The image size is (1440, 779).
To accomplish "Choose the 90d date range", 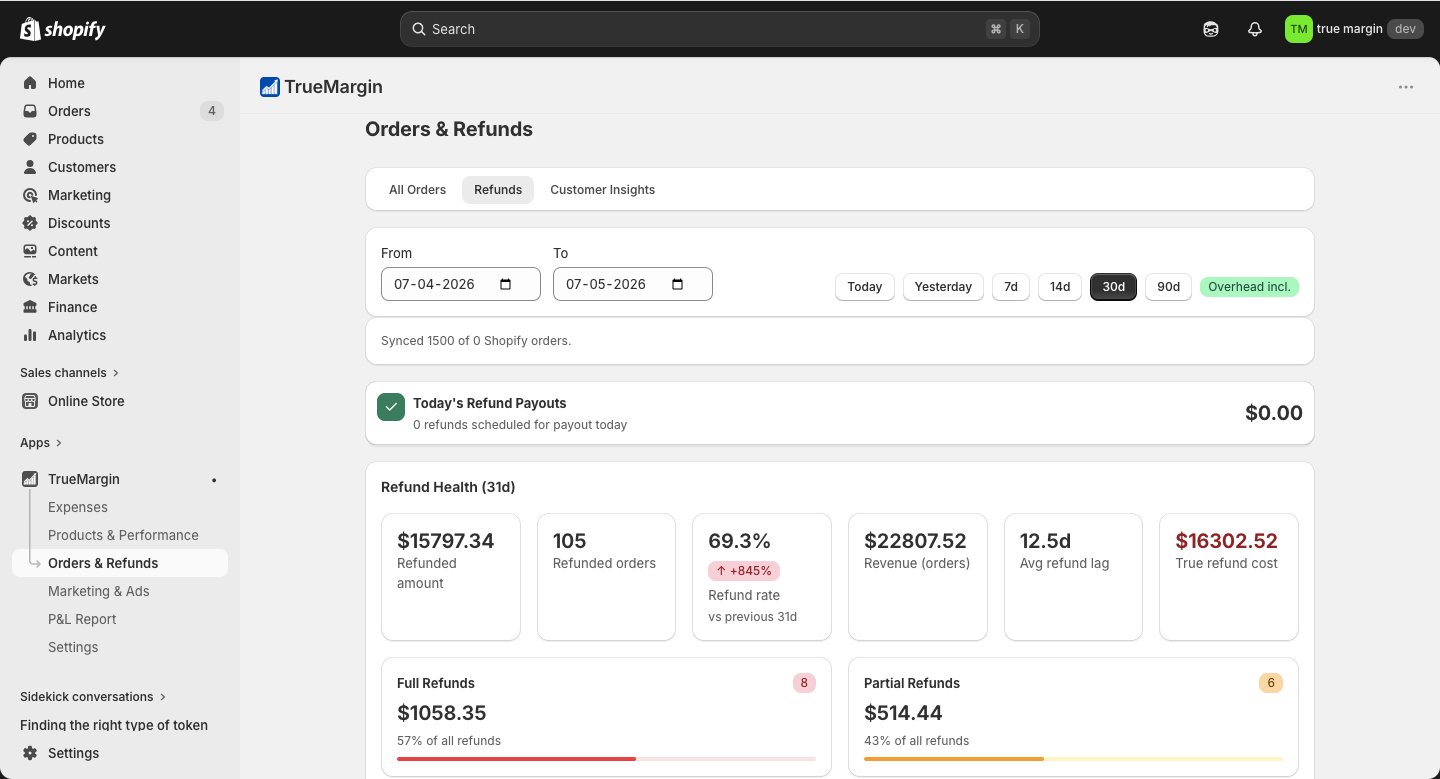I will pyautogui.click(x=1168, y=287).
